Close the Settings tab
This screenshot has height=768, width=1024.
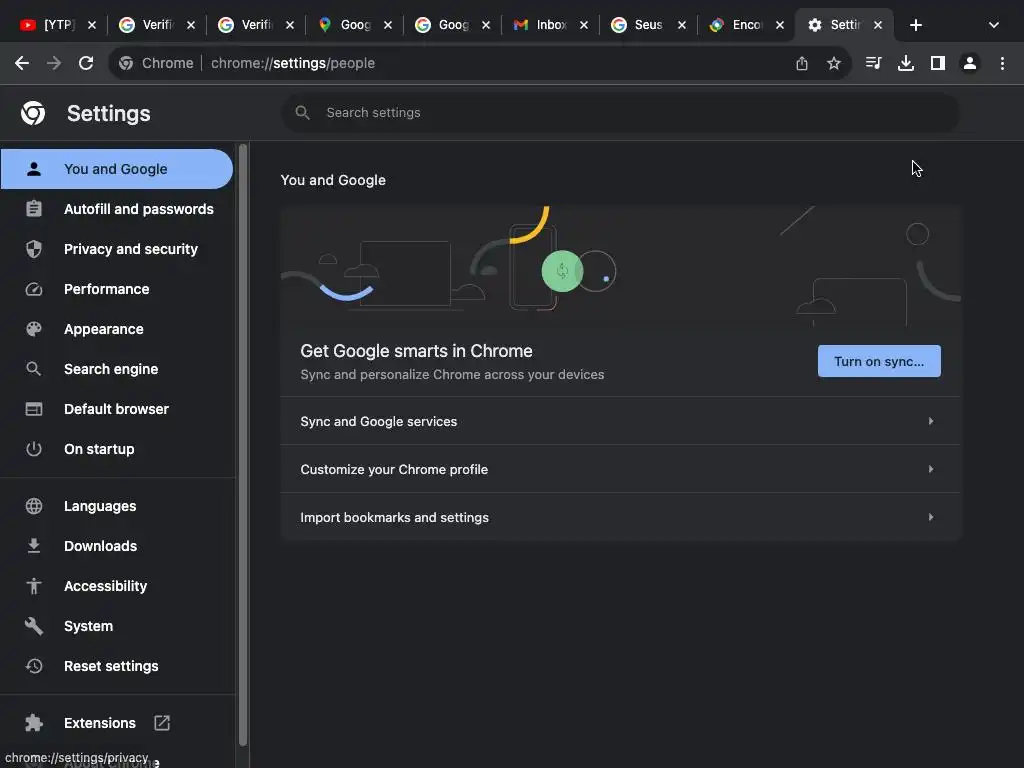pos(878,25)
